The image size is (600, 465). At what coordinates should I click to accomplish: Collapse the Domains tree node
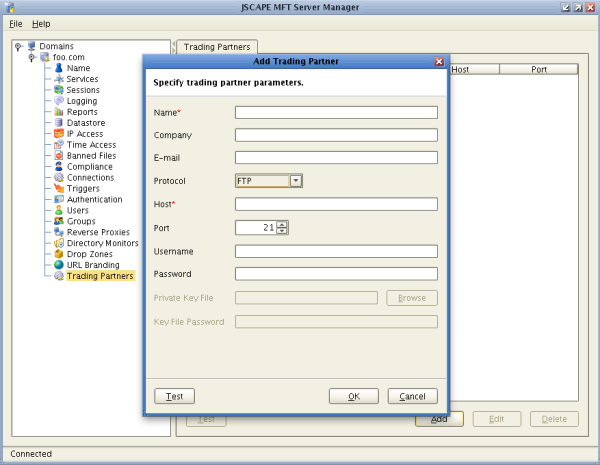point(19,46)
